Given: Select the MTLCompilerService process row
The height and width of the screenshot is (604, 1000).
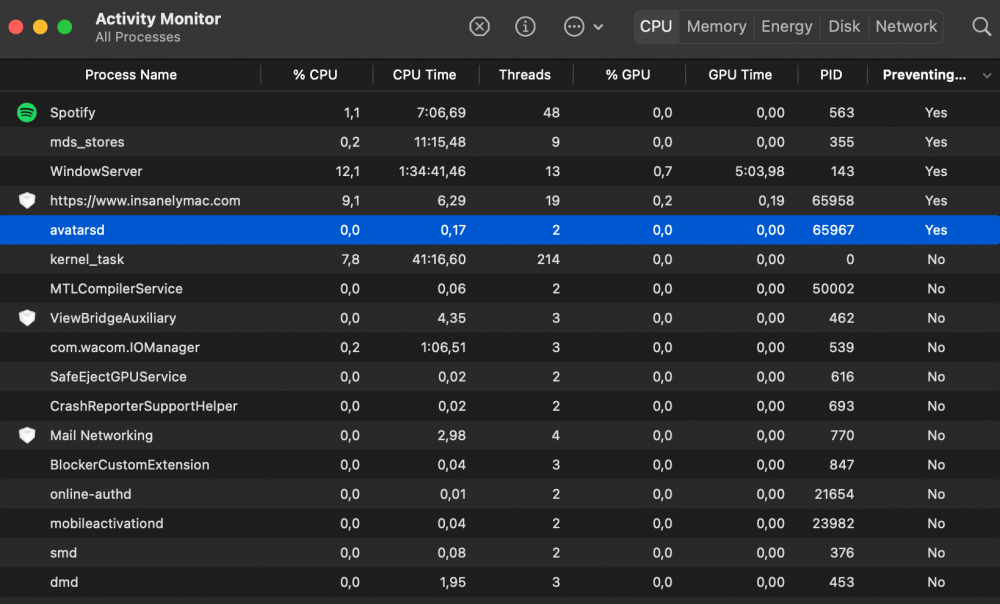Looking at the screenshot, I should click(500, 288).
